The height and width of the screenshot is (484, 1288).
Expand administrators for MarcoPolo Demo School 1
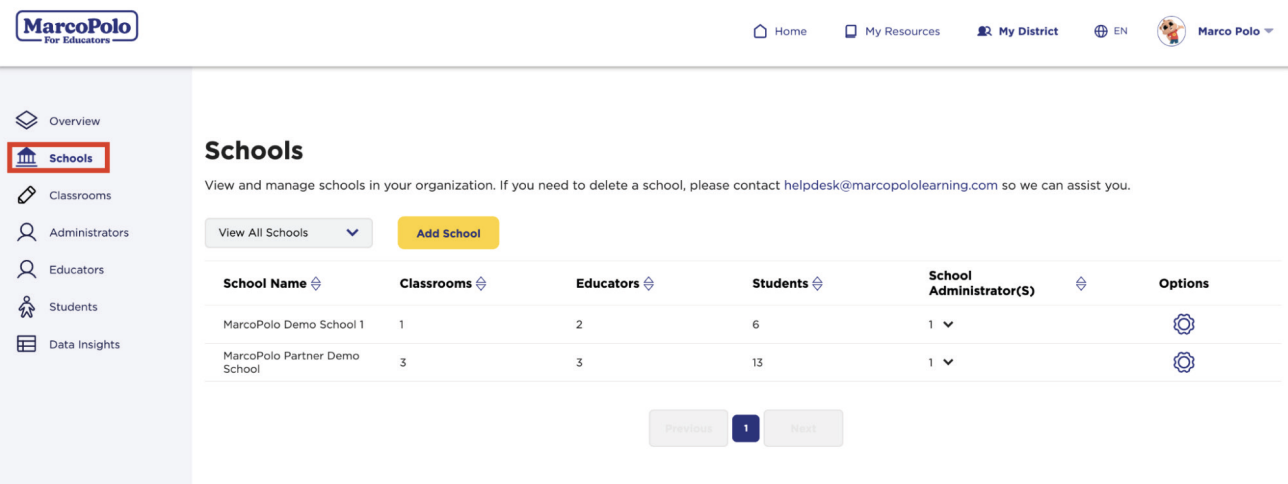(x=948, y=324)
